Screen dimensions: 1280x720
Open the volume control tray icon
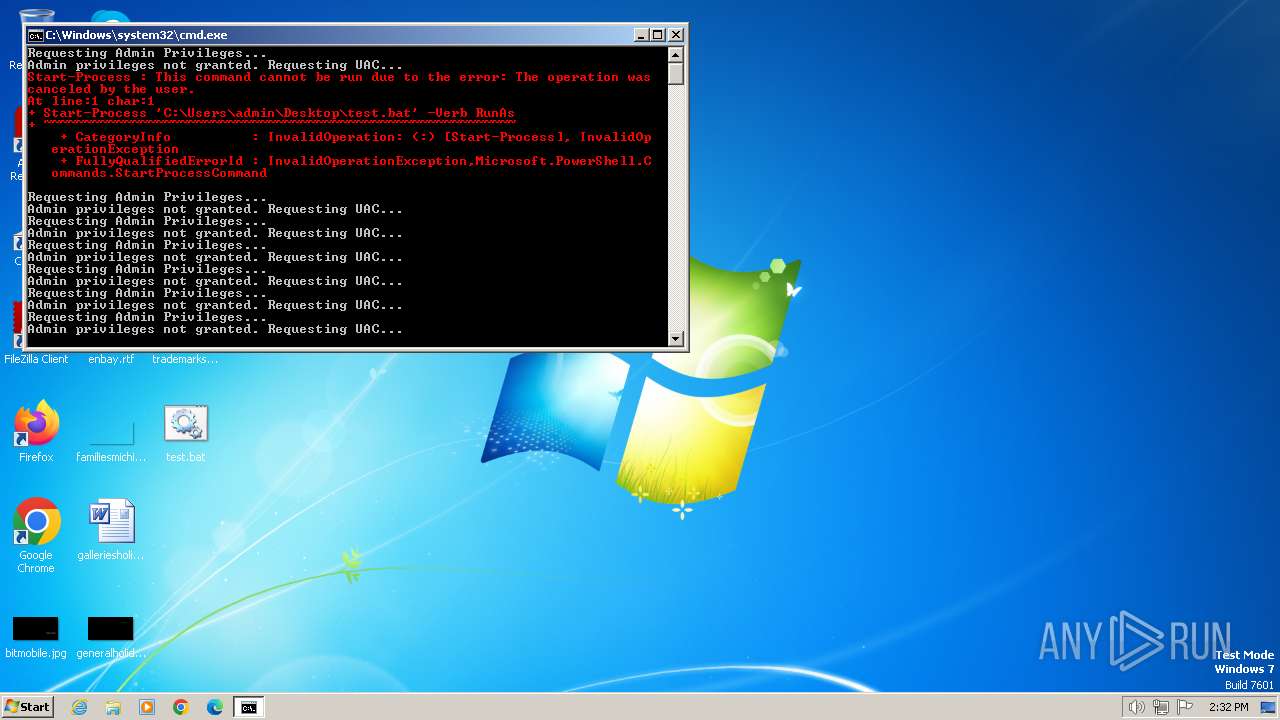coord(1137,707)
